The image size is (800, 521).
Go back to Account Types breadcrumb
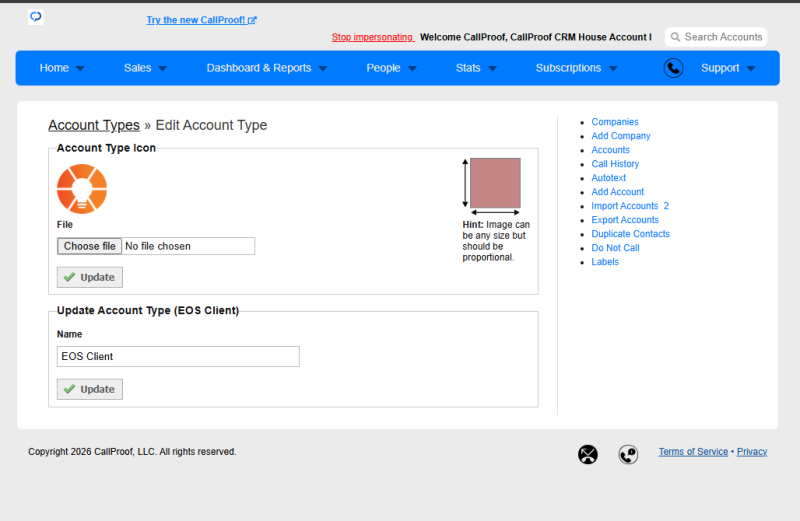click(94, 125)
